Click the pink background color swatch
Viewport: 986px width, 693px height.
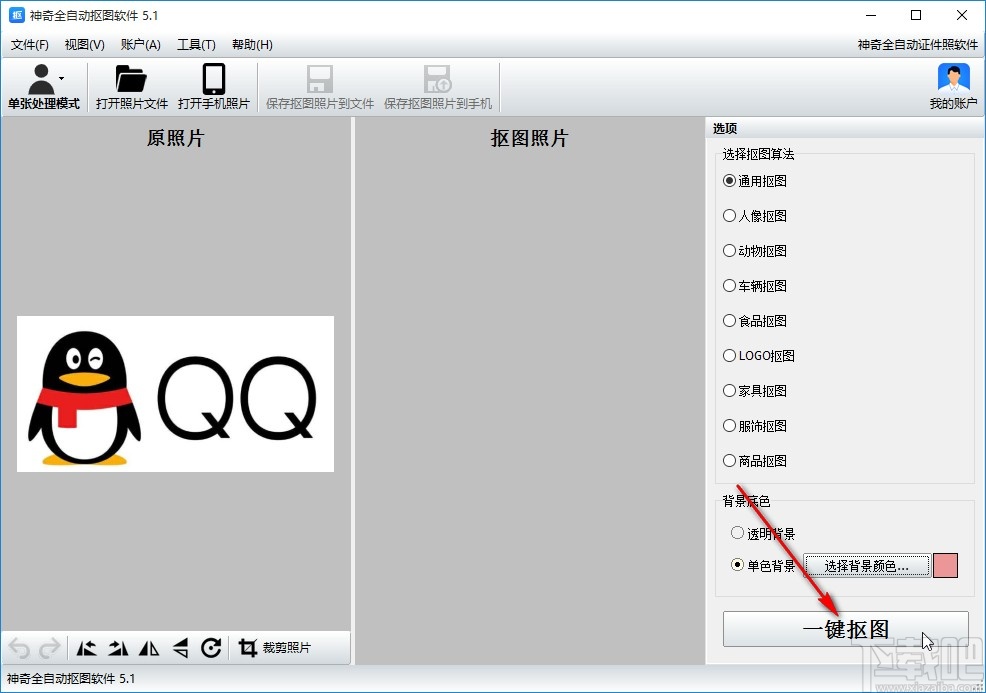pyautogui.click(x=945, y=566)
